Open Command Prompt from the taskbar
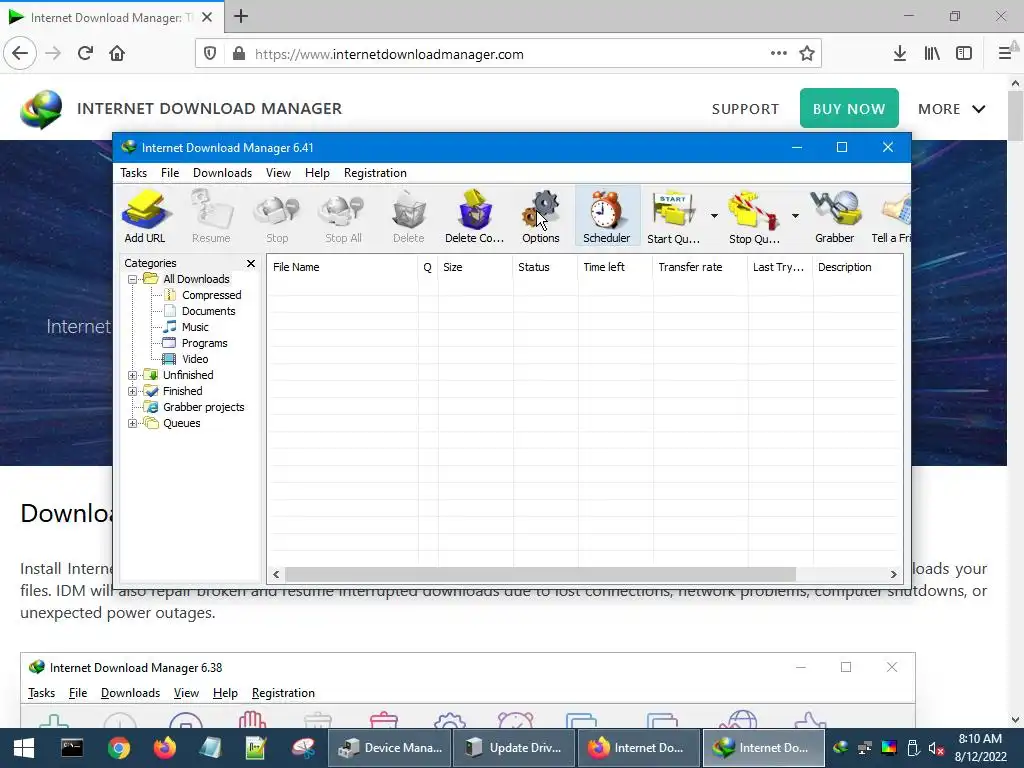This screenshot has height=768, width=1024. pyautogui.click(x=72, y=748)
